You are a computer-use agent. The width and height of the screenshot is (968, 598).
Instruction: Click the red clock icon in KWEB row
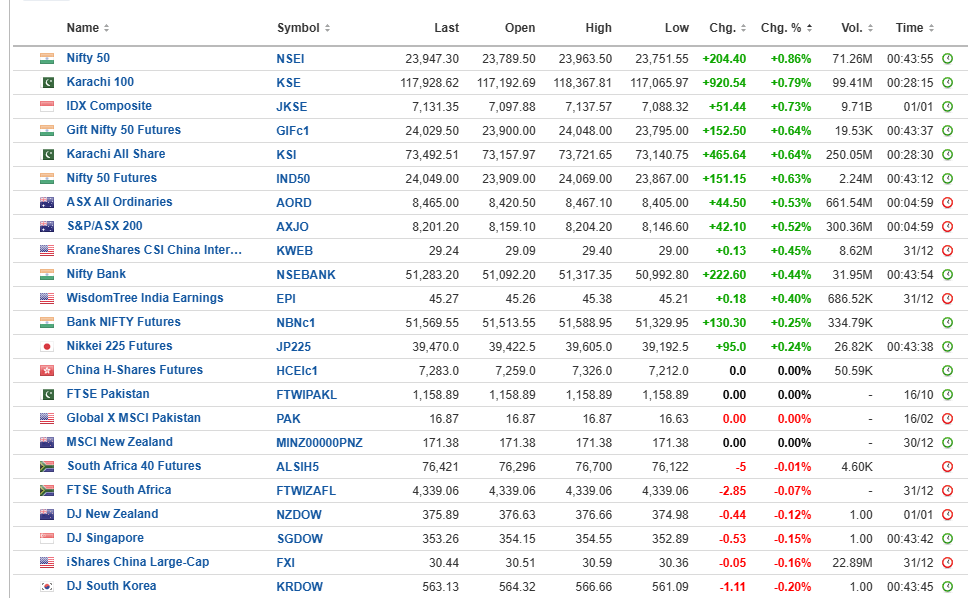tap(948, 251)
